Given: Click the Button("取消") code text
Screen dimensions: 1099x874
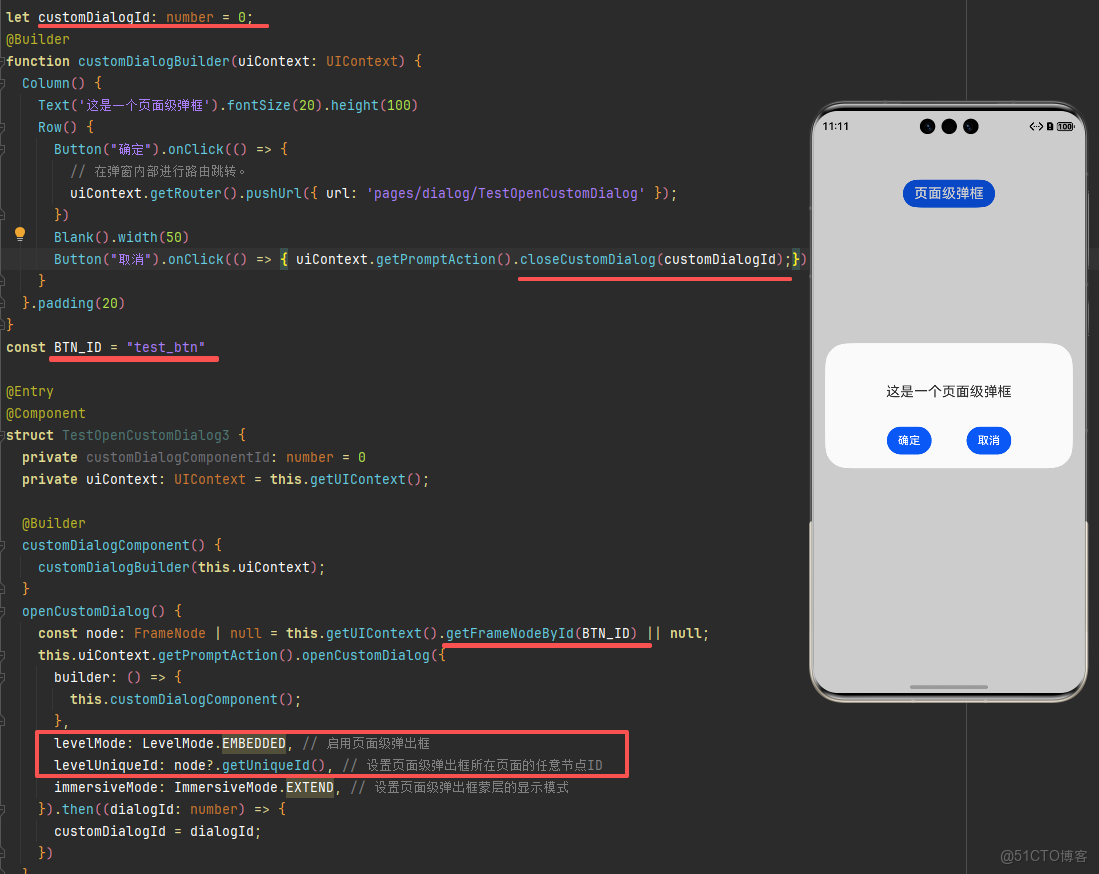Looking at the screenshot, I should tap(107, 259).
